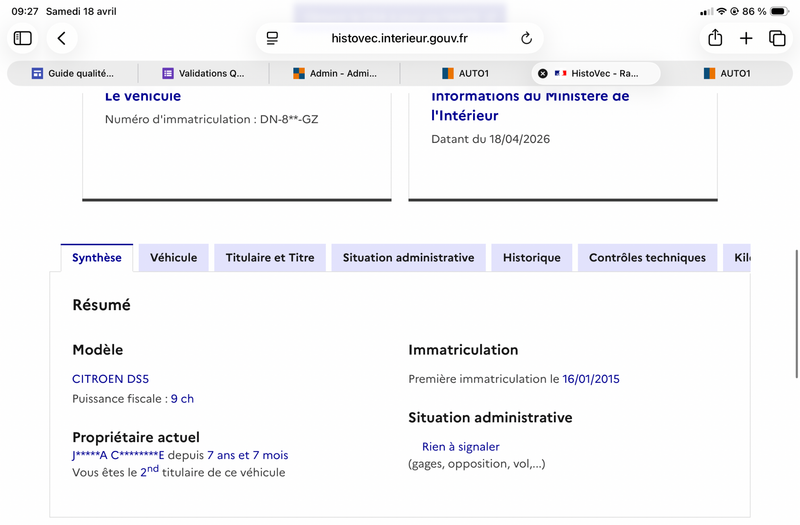Click the histovec.interieur.gouv.fr address field
800x525 pixels.
399,38
